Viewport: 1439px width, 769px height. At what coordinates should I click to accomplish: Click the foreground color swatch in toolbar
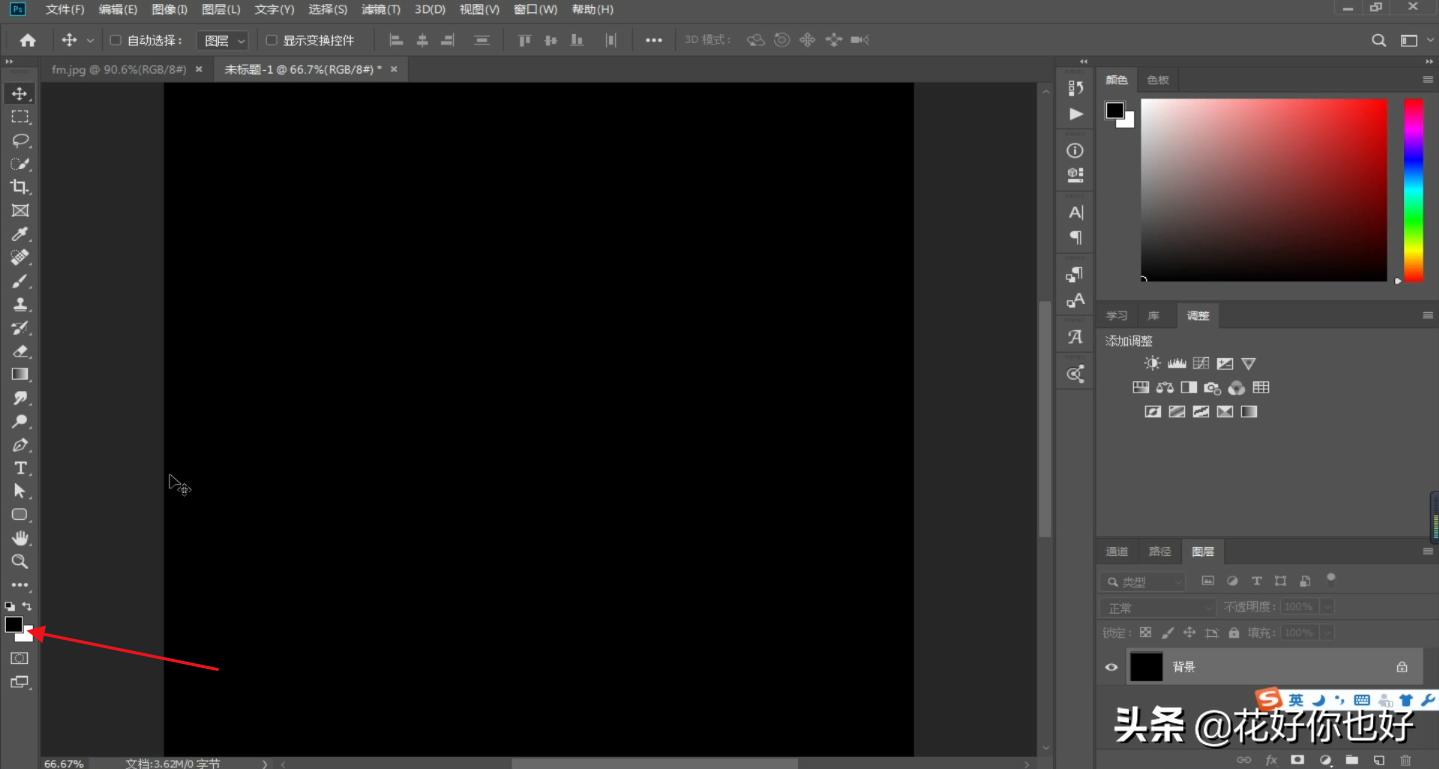point(13,624)
